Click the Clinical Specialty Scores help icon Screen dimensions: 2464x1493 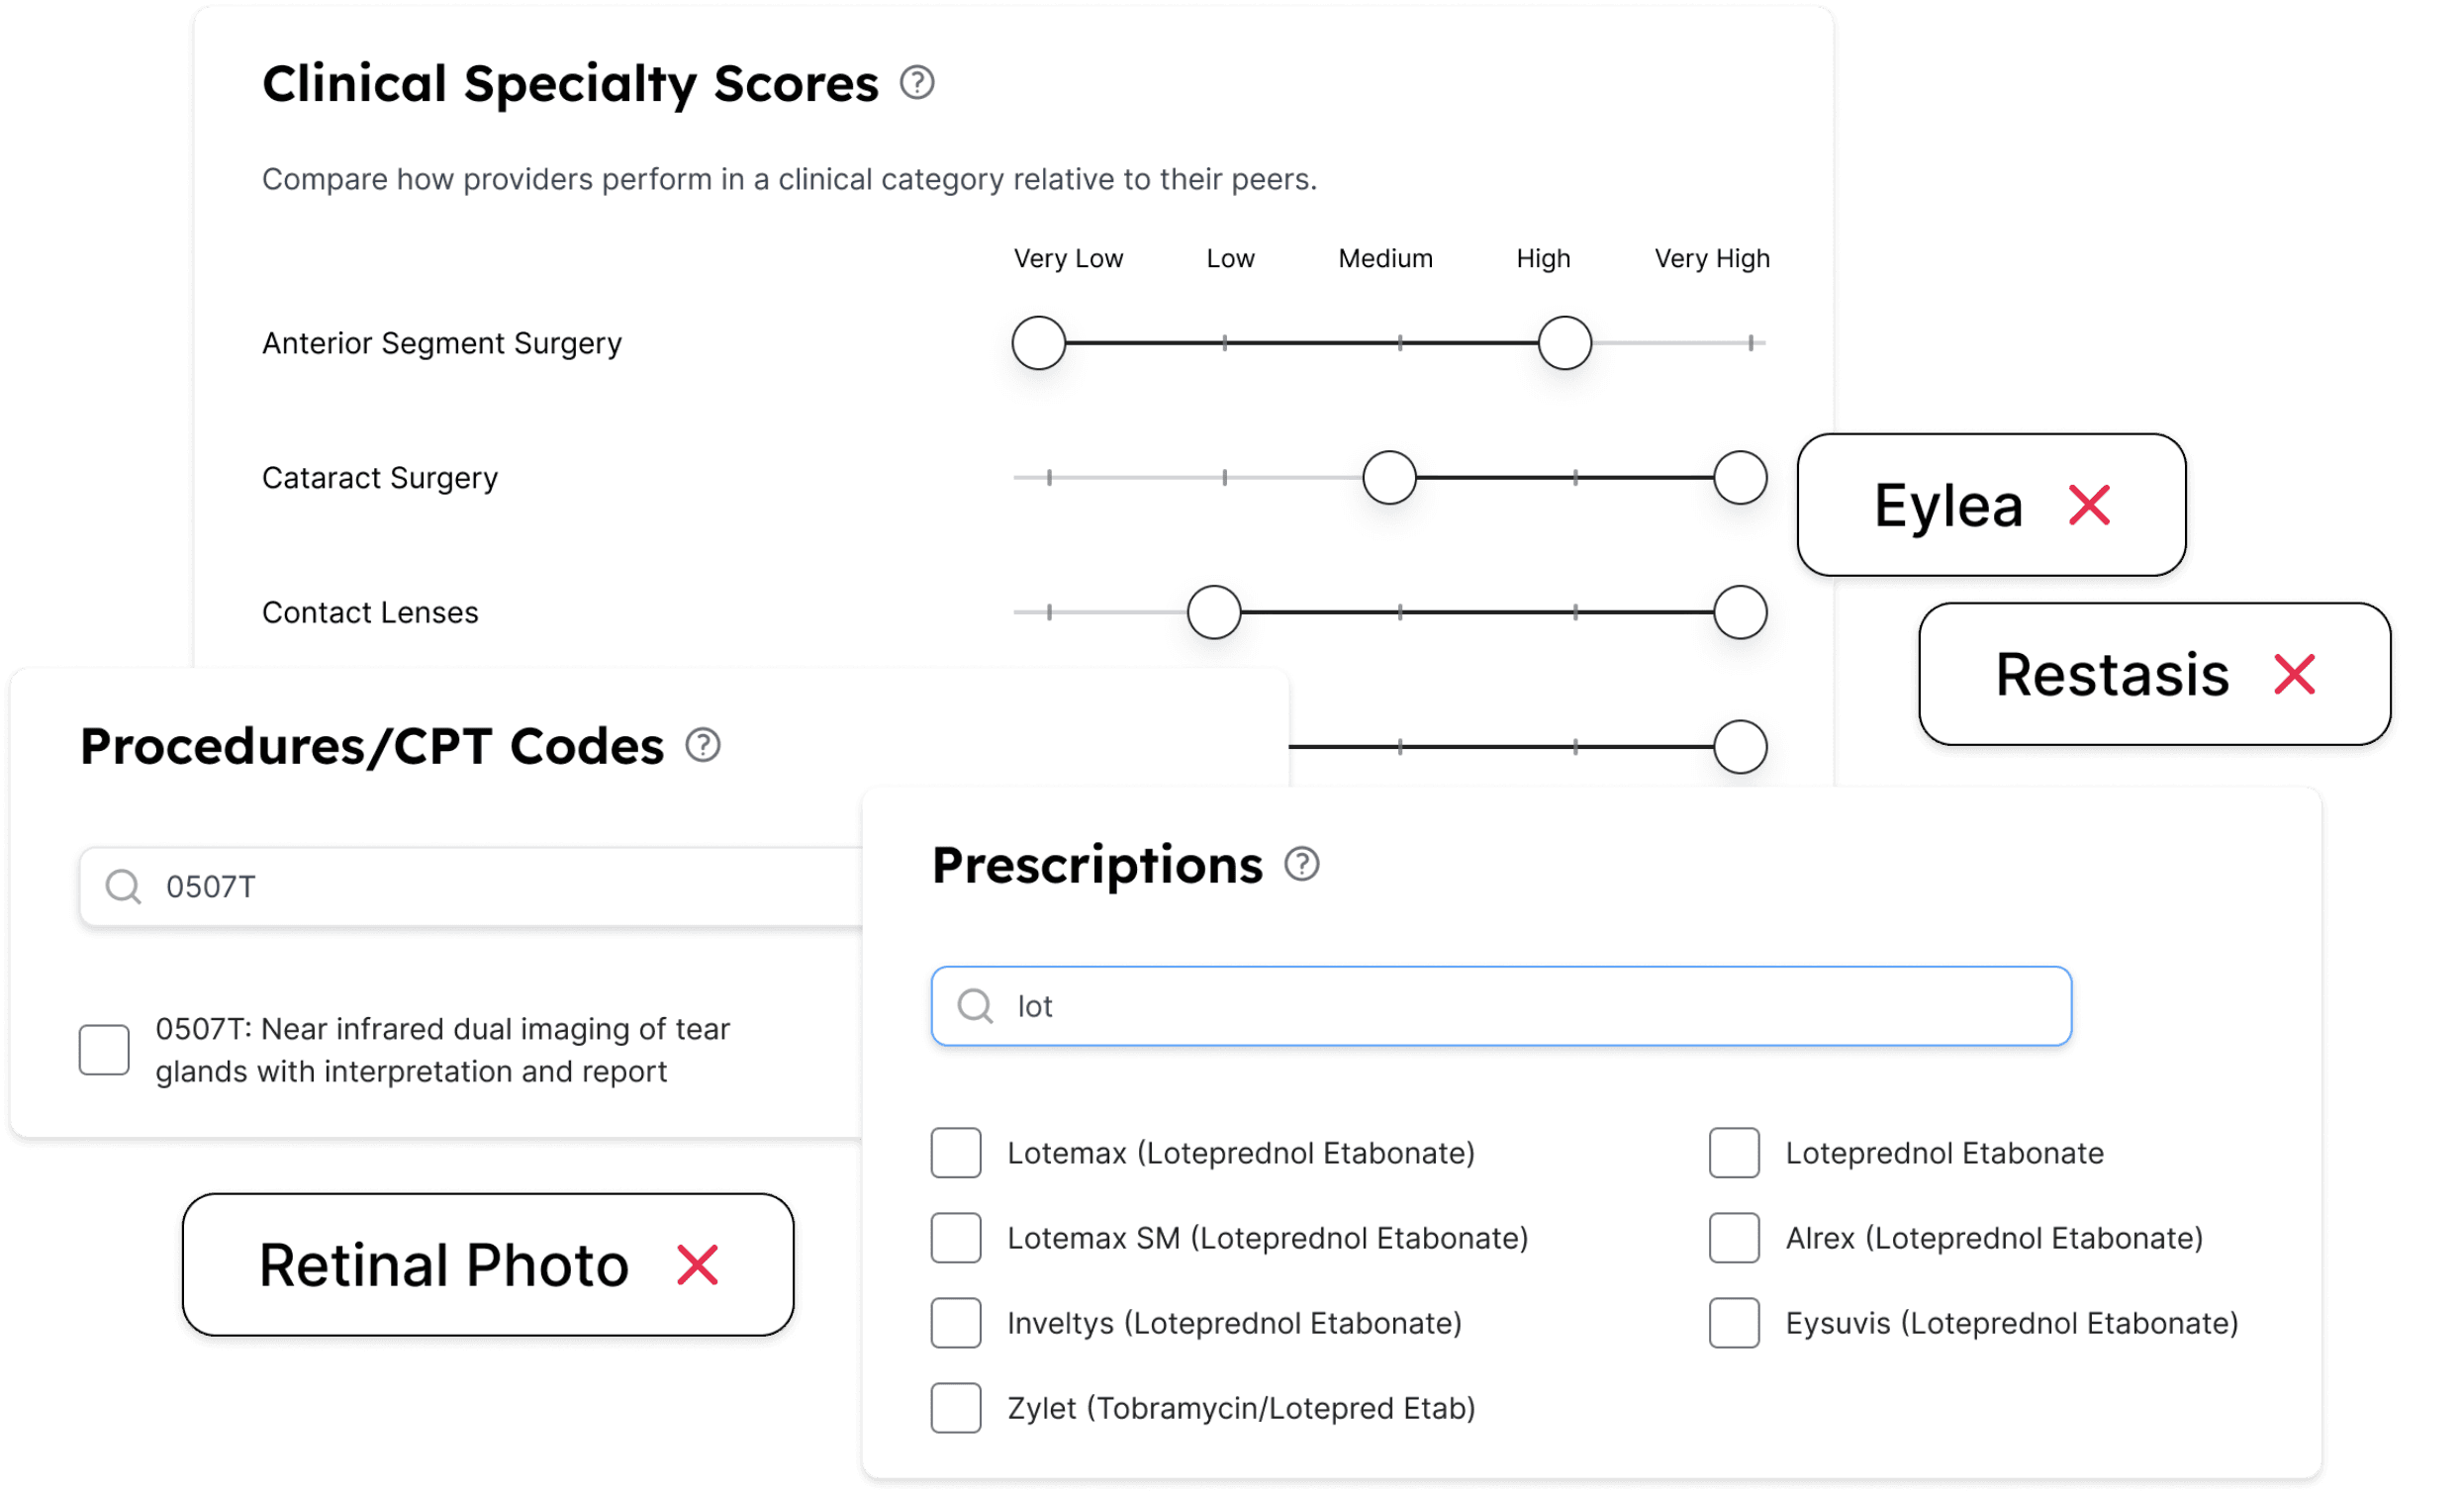tap(916, 83)
